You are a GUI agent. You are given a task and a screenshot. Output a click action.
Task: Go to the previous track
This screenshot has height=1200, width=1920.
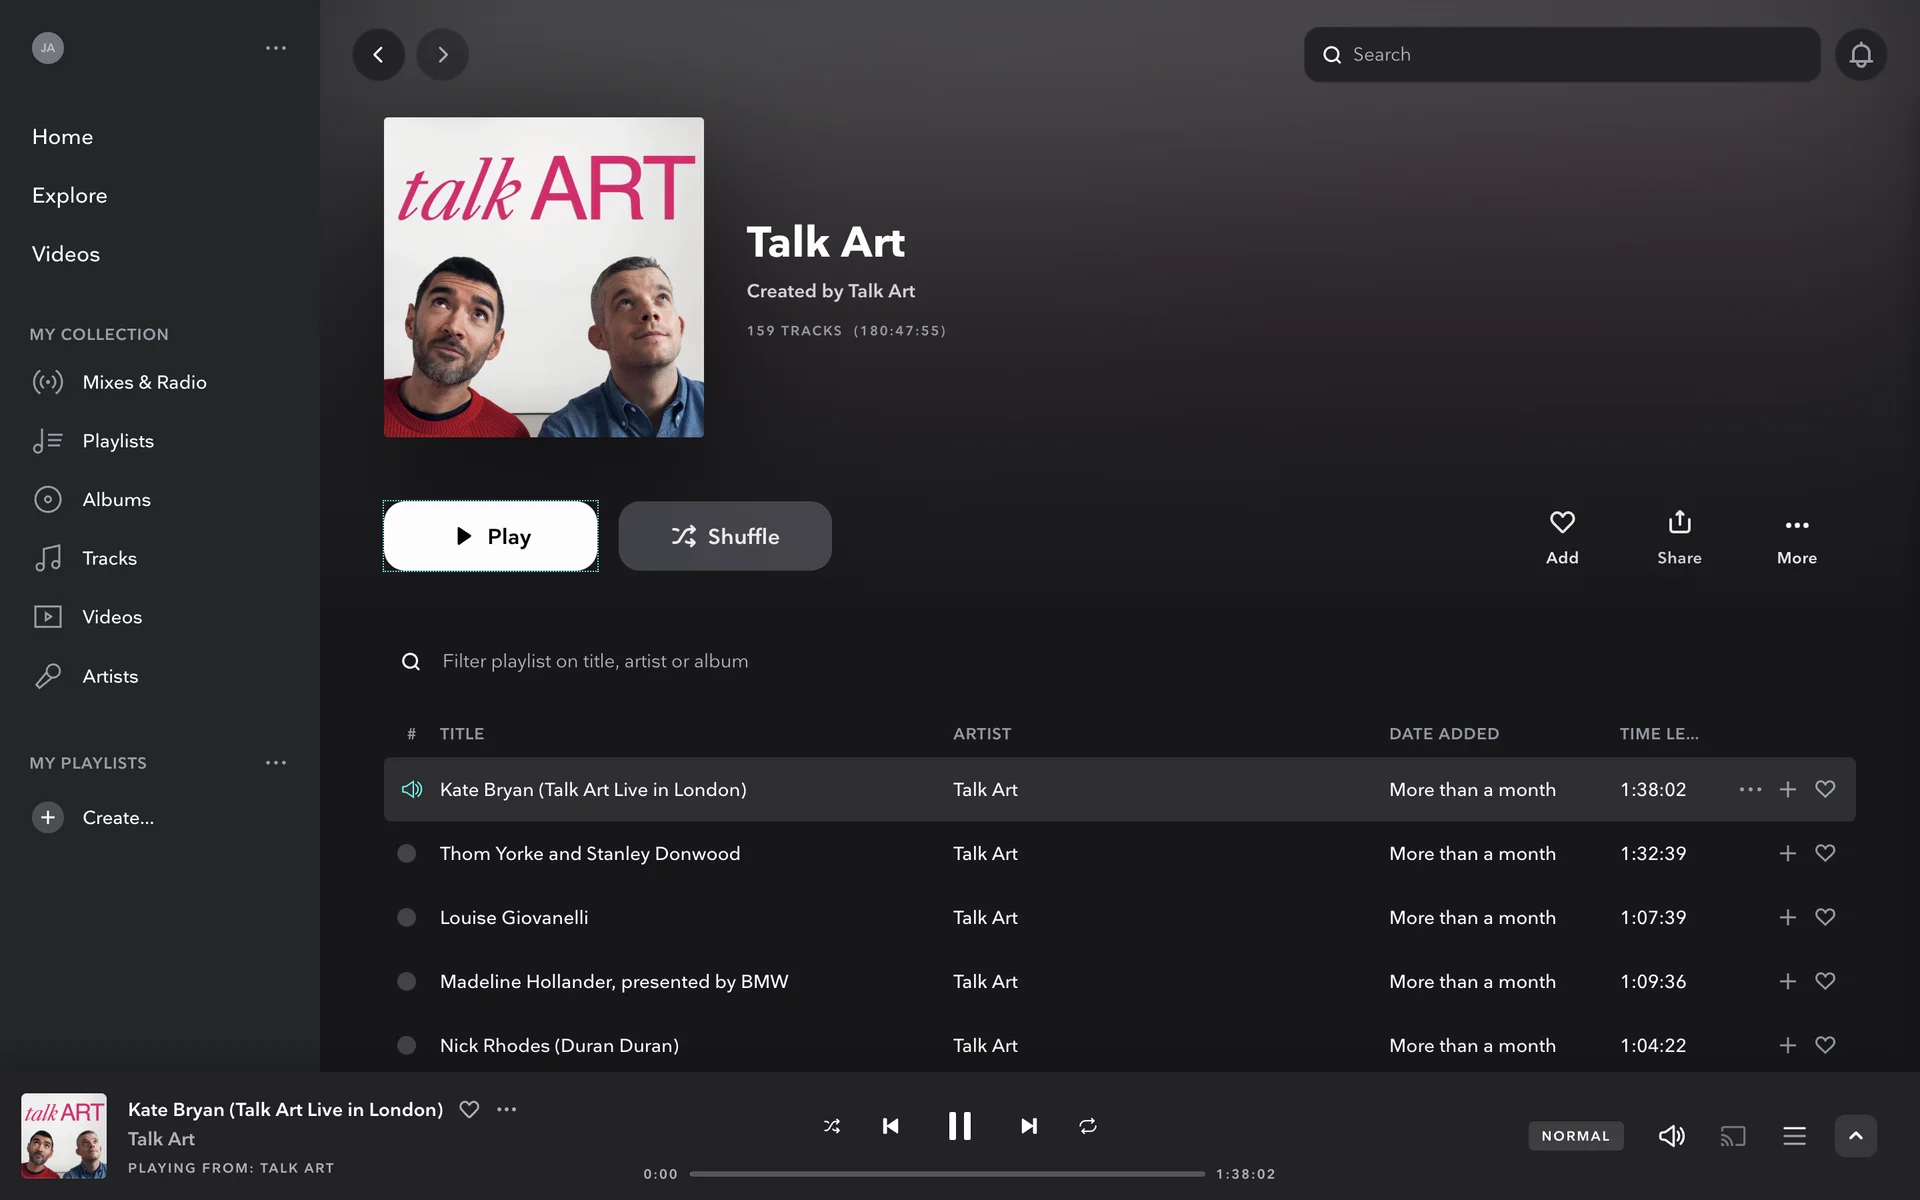tap(890, 1126)
